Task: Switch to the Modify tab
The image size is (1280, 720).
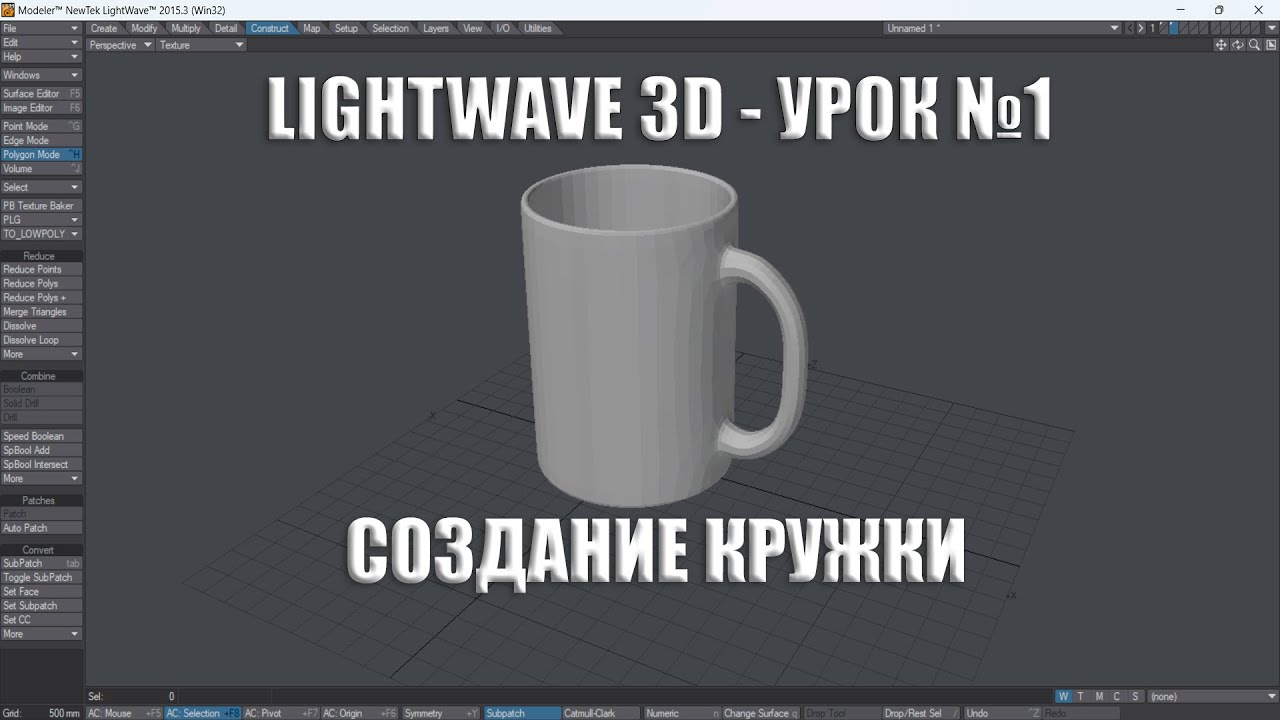Action: 144,28
